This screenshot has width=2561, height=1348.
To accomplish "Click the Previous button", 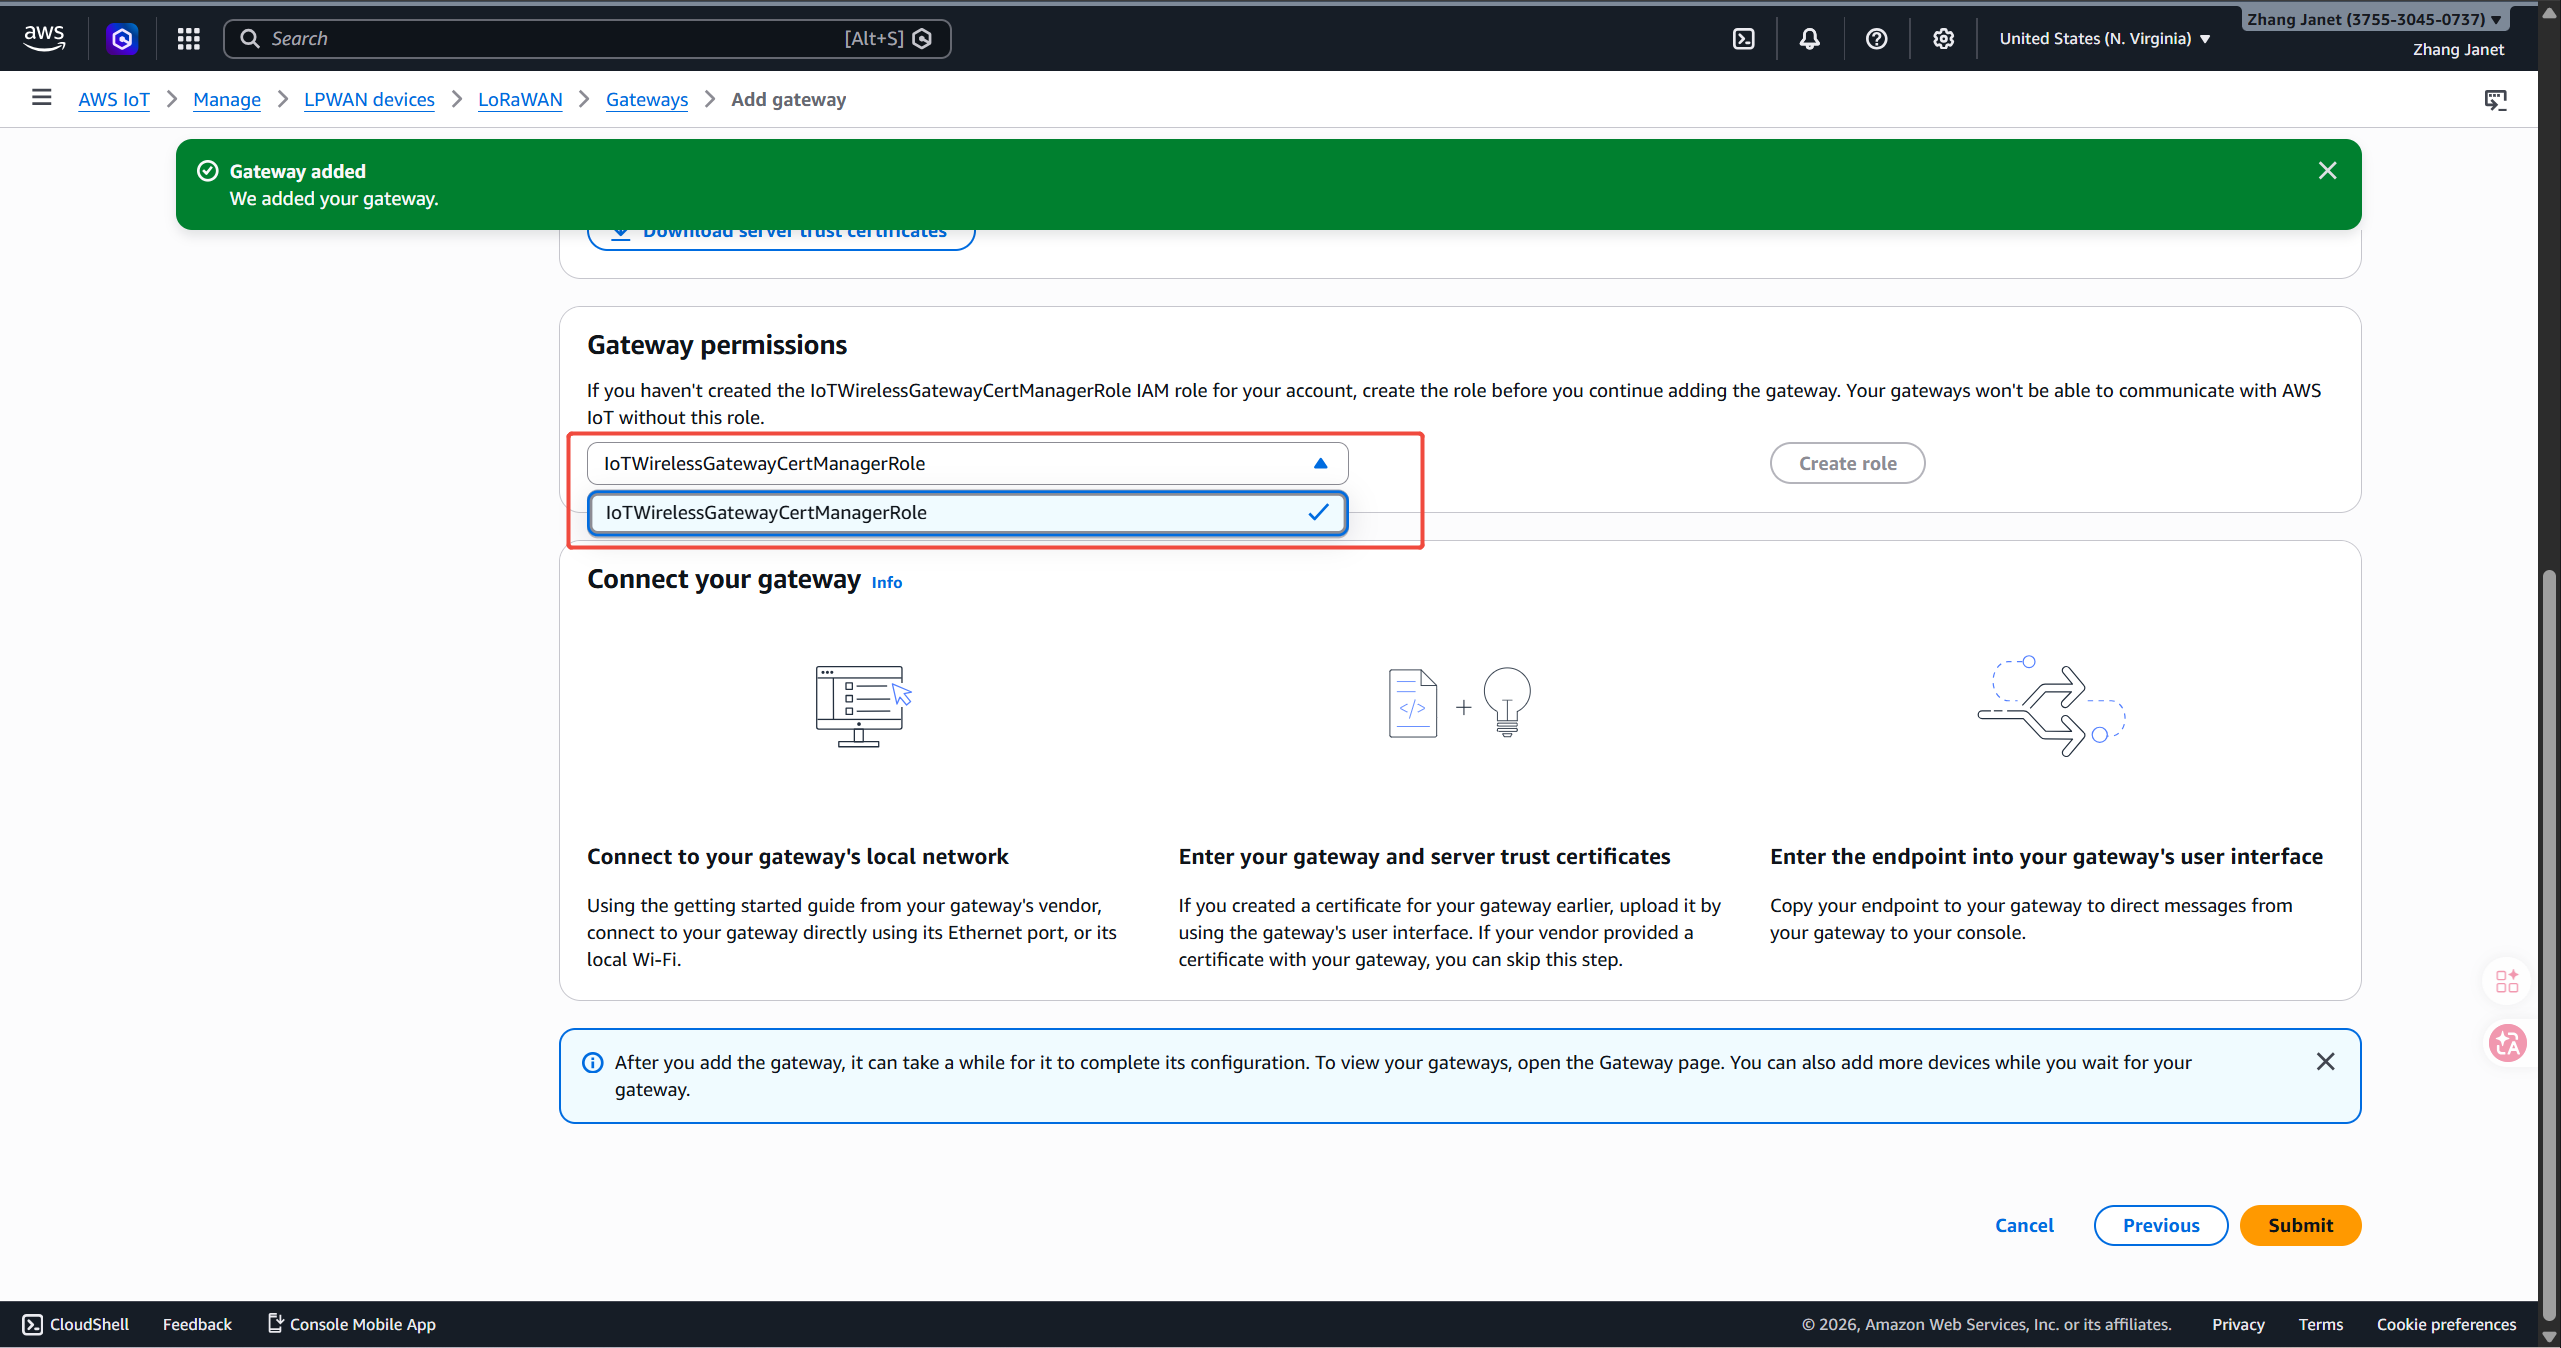I will 2160,1226.
